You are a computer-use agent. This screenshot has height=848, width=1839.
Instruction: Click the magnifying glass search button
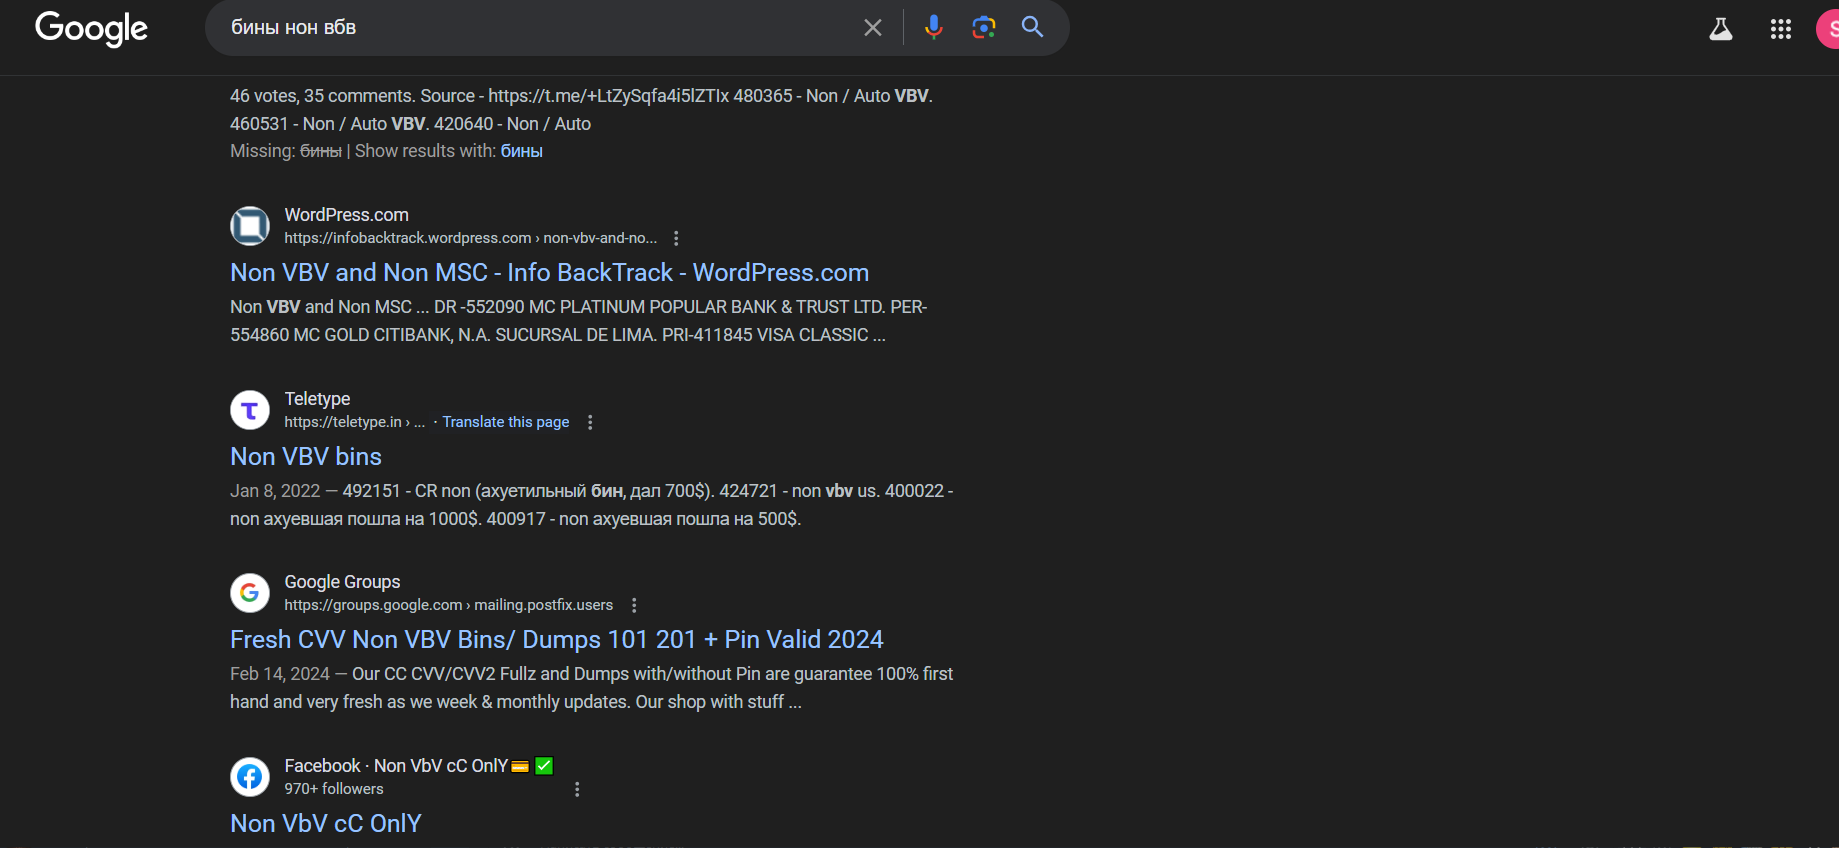(x=1032, y=27)
